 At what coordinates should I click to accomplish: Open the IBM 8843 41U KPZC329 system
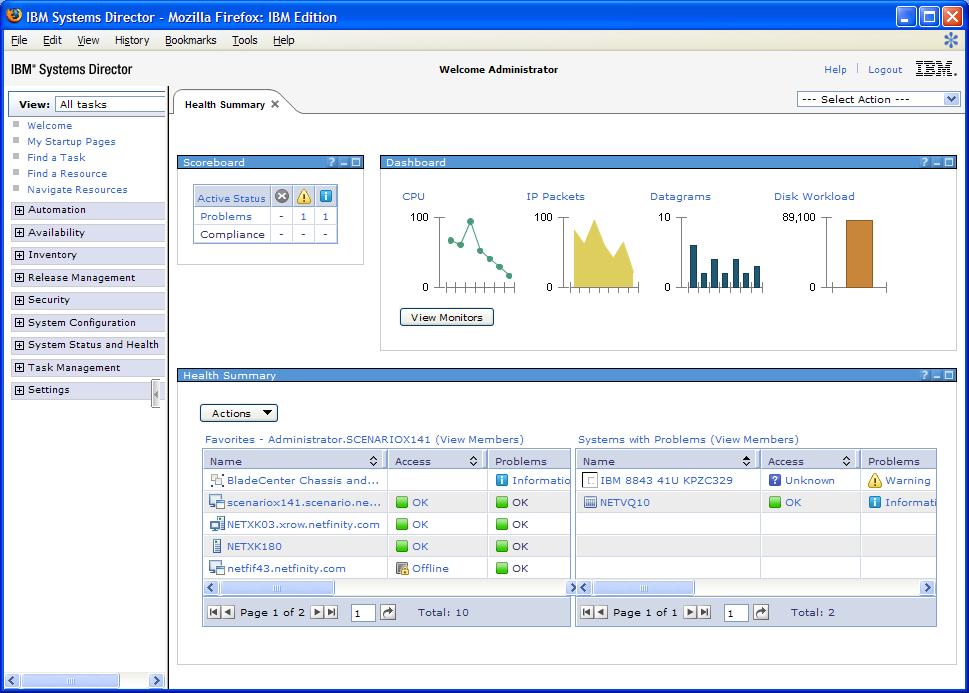coord(666,480)
